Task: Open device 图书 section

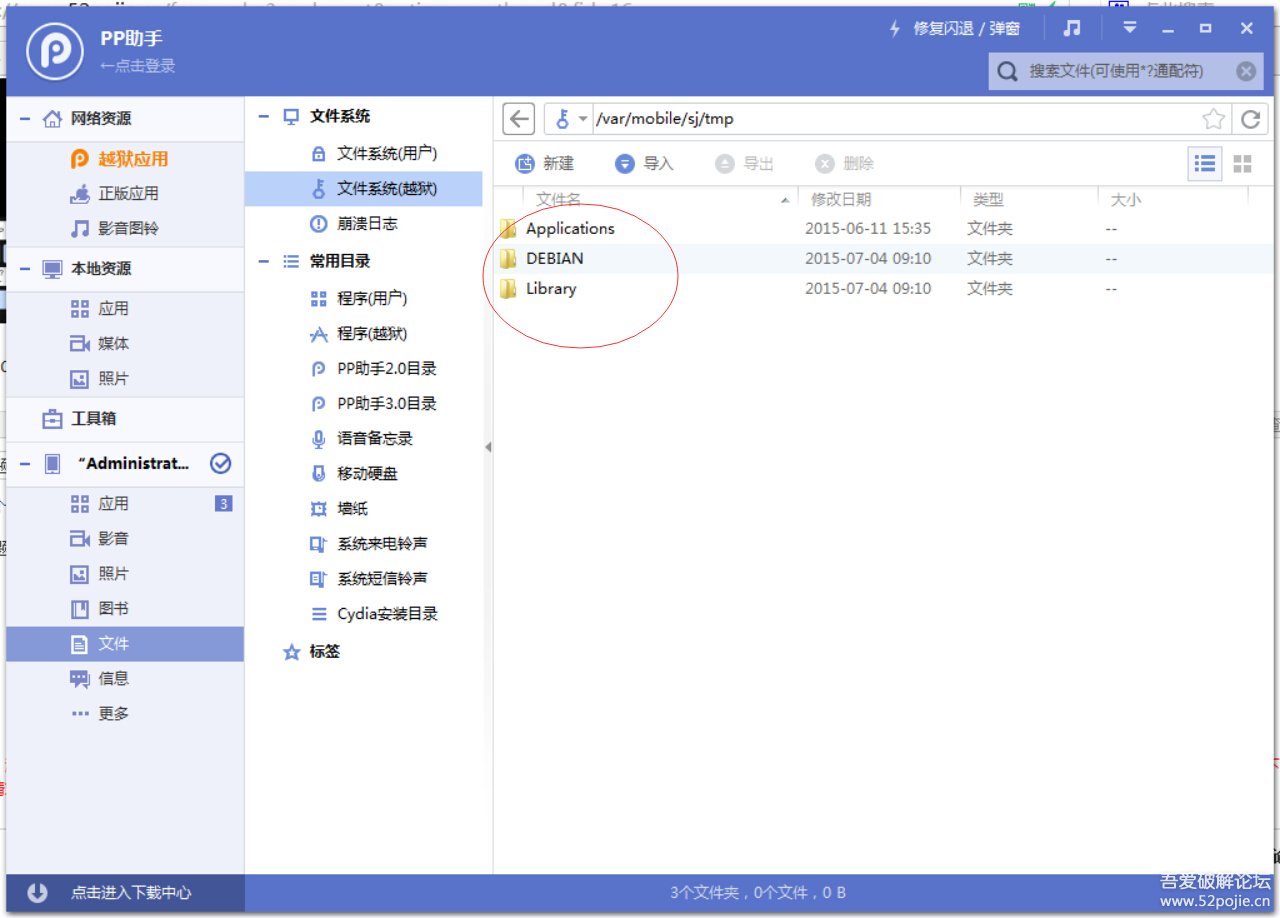Action: [125, 609]
